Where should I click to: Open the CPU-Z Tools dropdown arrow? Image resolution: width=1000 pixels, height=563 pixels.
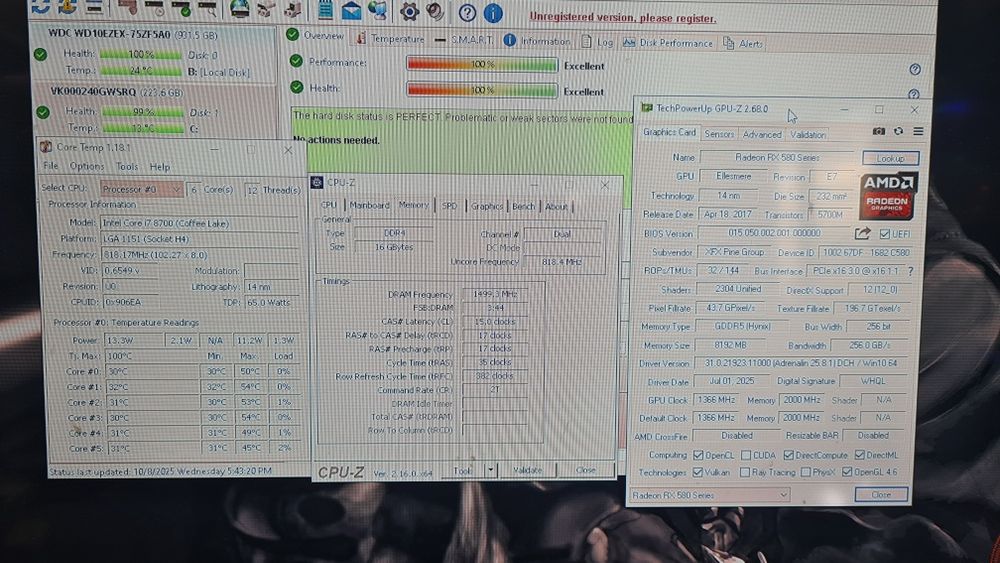[x=490, y=470]
